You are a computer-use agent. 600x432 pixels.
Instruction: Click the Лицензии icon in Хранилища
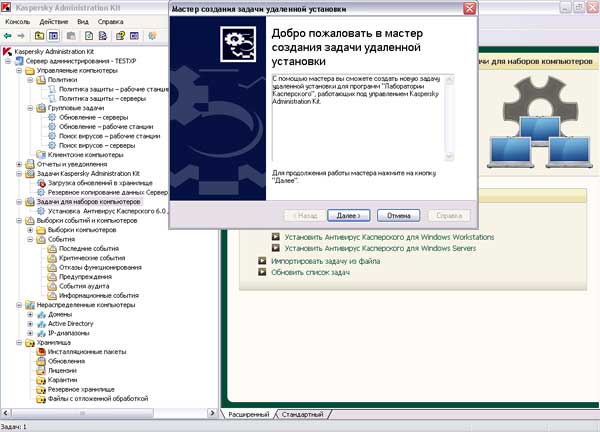tap(41, 370)
